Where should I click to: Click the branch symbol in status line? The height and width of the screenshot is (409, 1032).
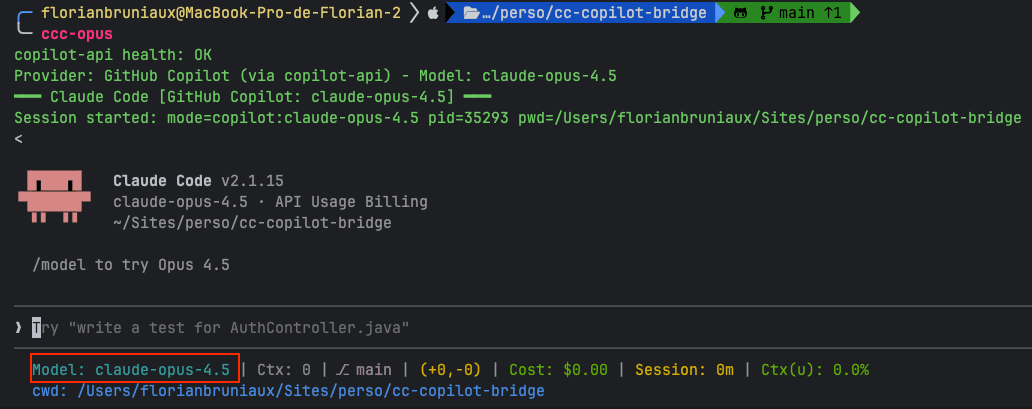point(342,370)
